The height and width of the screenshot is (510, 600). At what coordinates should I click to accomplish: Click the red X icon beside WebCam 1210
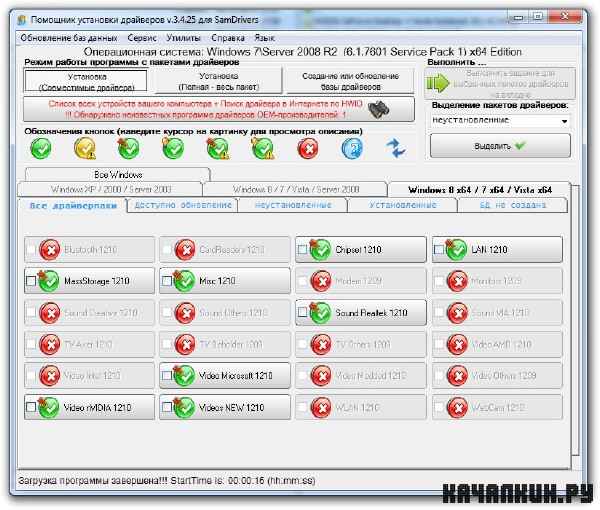tap(457, 408)
